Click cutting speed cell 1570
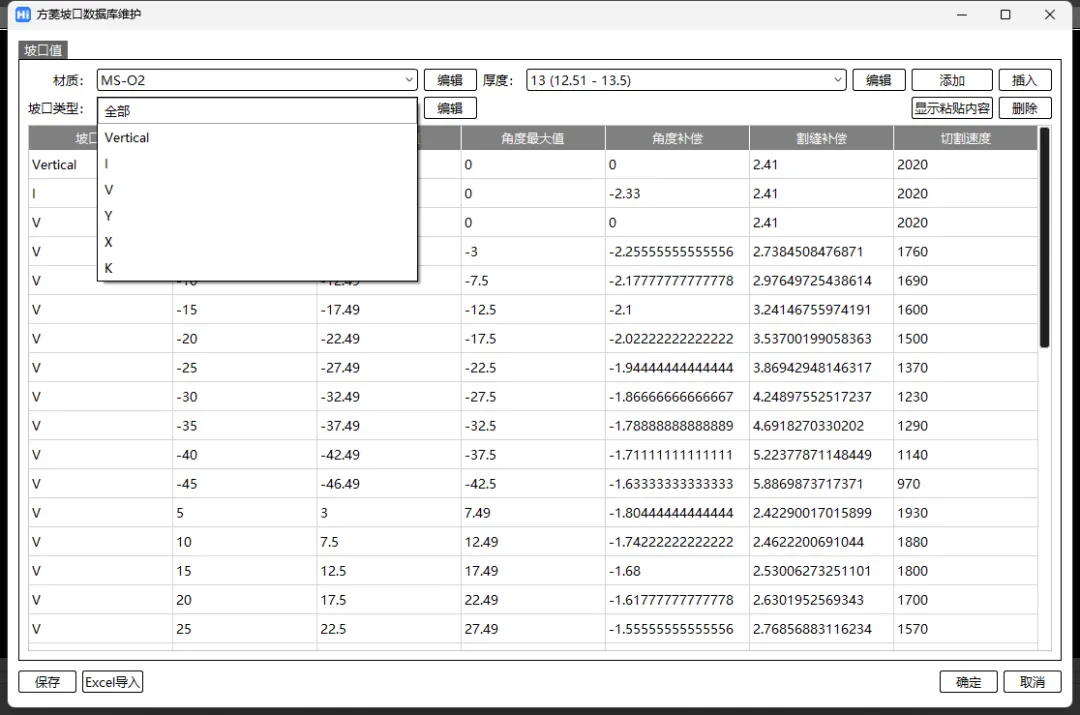Viewport: 1080px width, 715px height. pyautogui.click(x=965, y=628)
